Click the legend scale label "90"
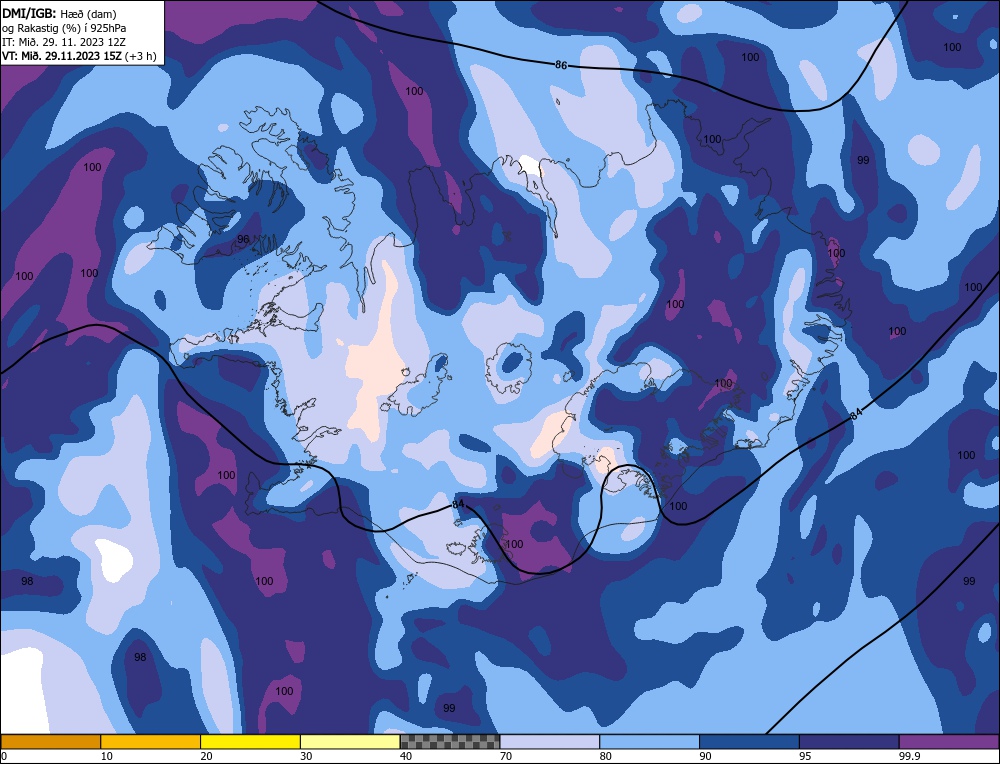Viewport: 1000px width, 764px height. click(x=706, y=756)
